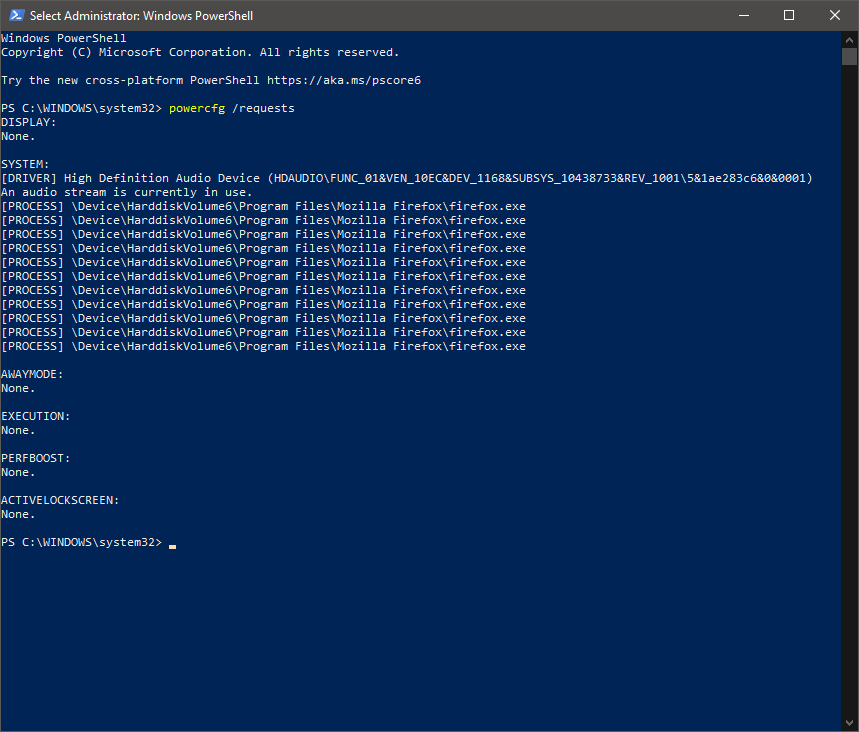
Task: Click the scrollbar down arrow
Action: [849, 723]
